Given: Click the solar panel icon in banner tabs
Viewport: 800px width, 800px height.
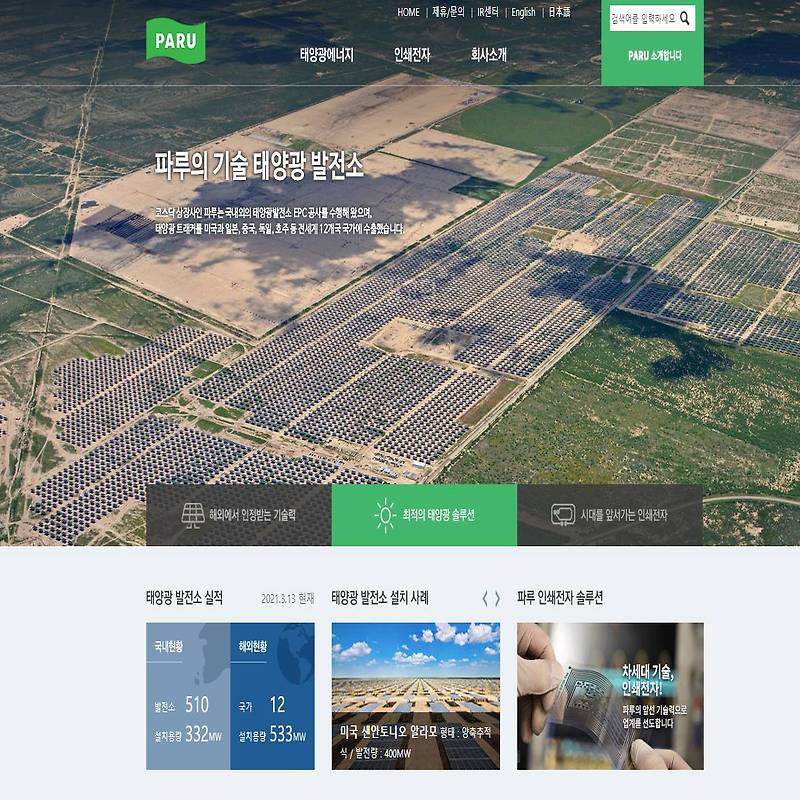Looking at the screenshot, I should click(193, 515).
